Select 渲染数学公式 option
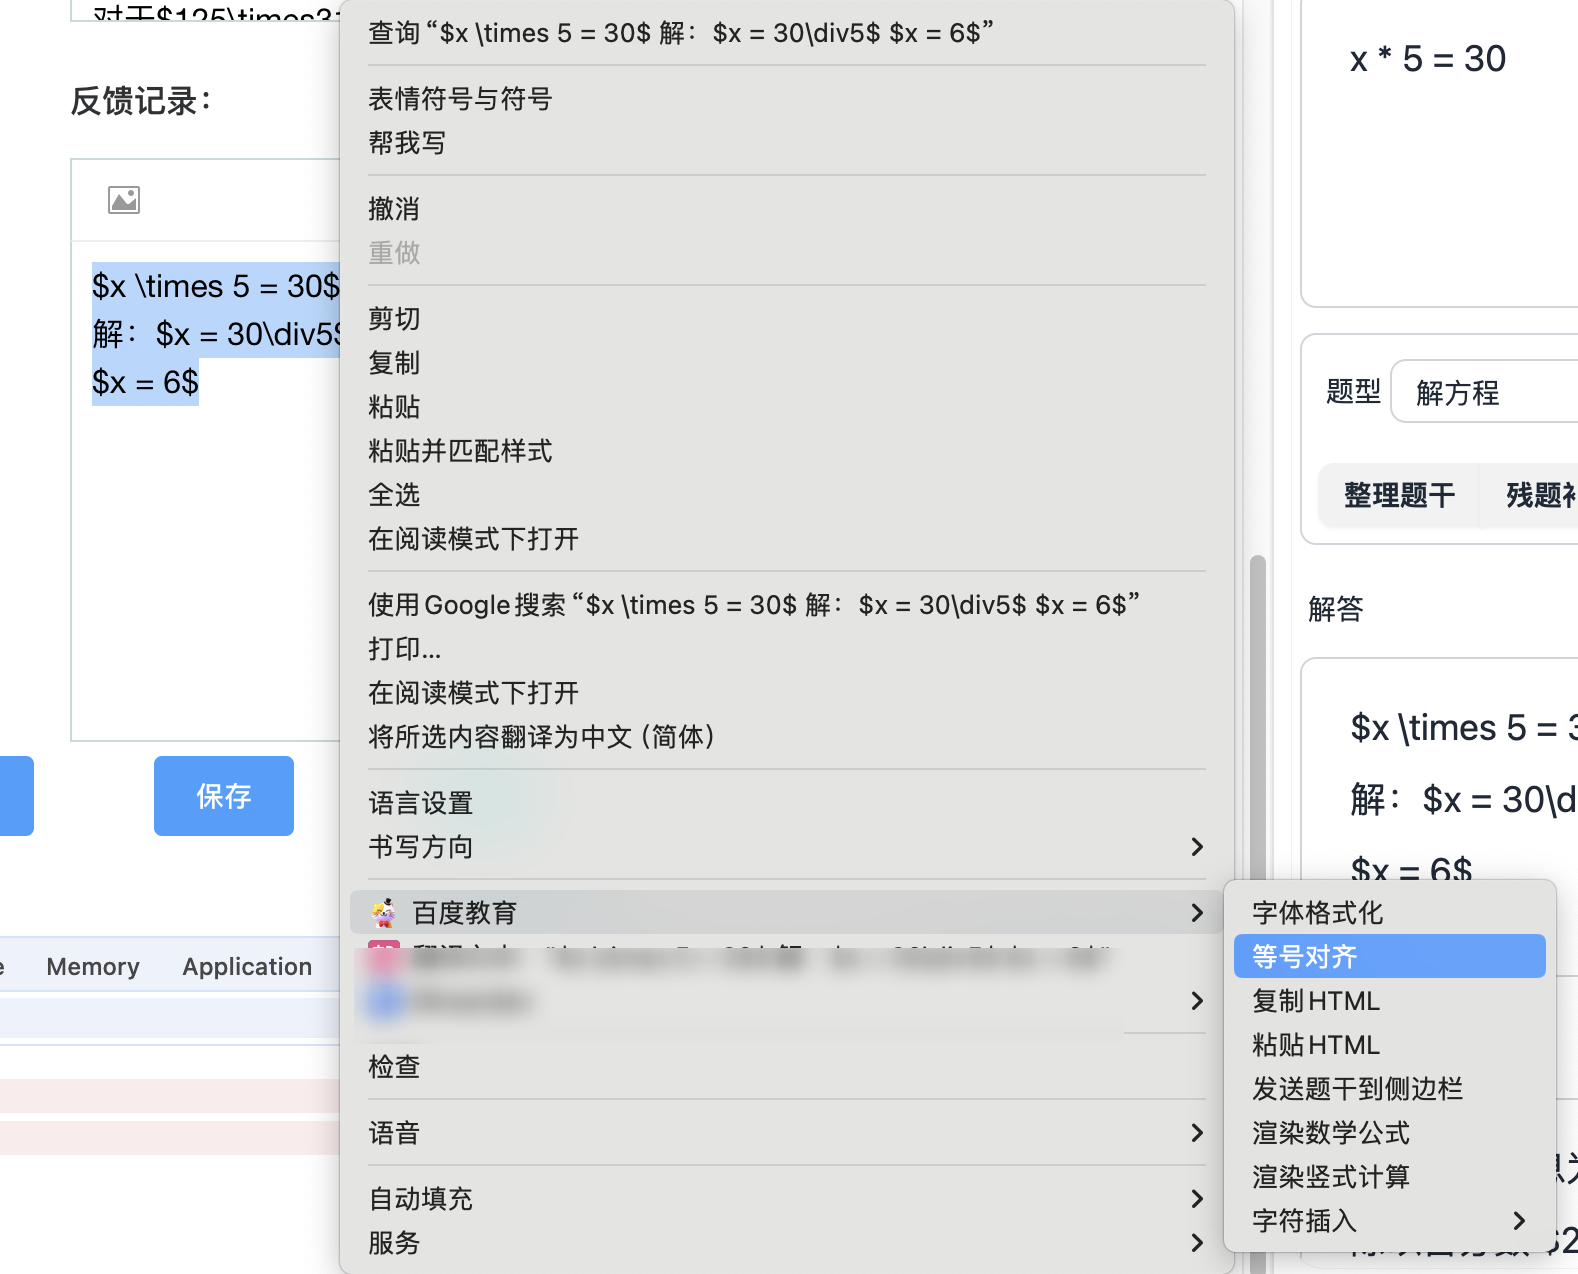Screen dimensions: 1578x1274 1330,1133
